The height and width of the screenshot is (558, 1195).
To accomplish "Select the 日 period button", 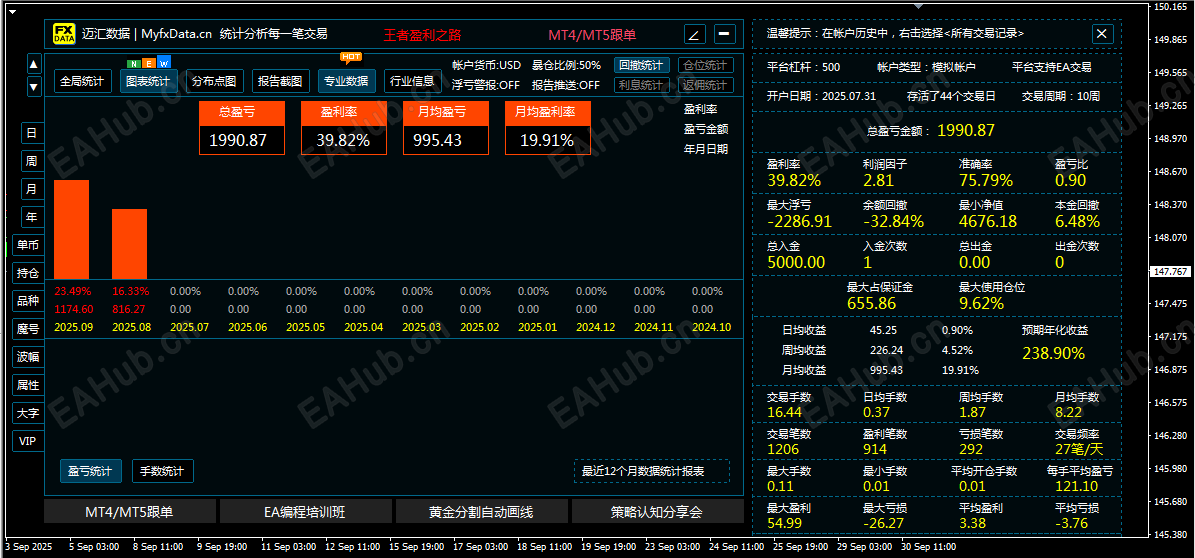I will tap(32, 133).
